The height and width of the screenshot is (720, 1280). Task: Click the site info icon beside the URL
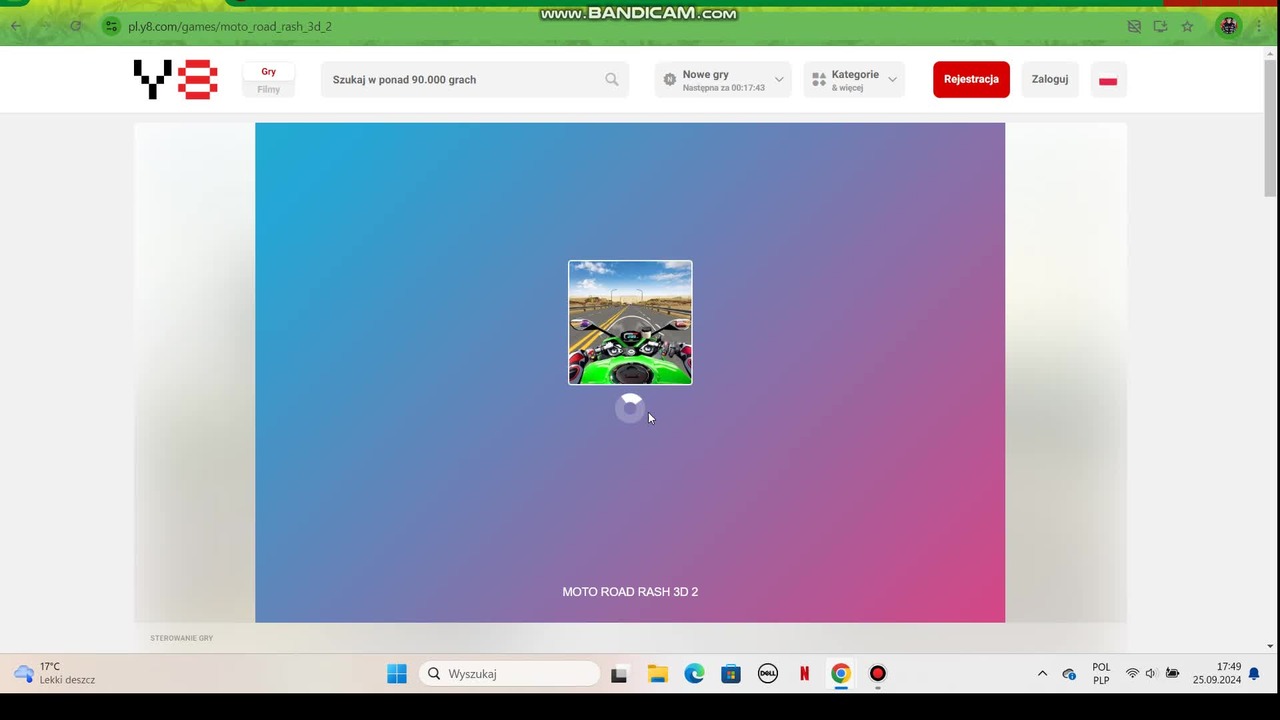[111, 26]
